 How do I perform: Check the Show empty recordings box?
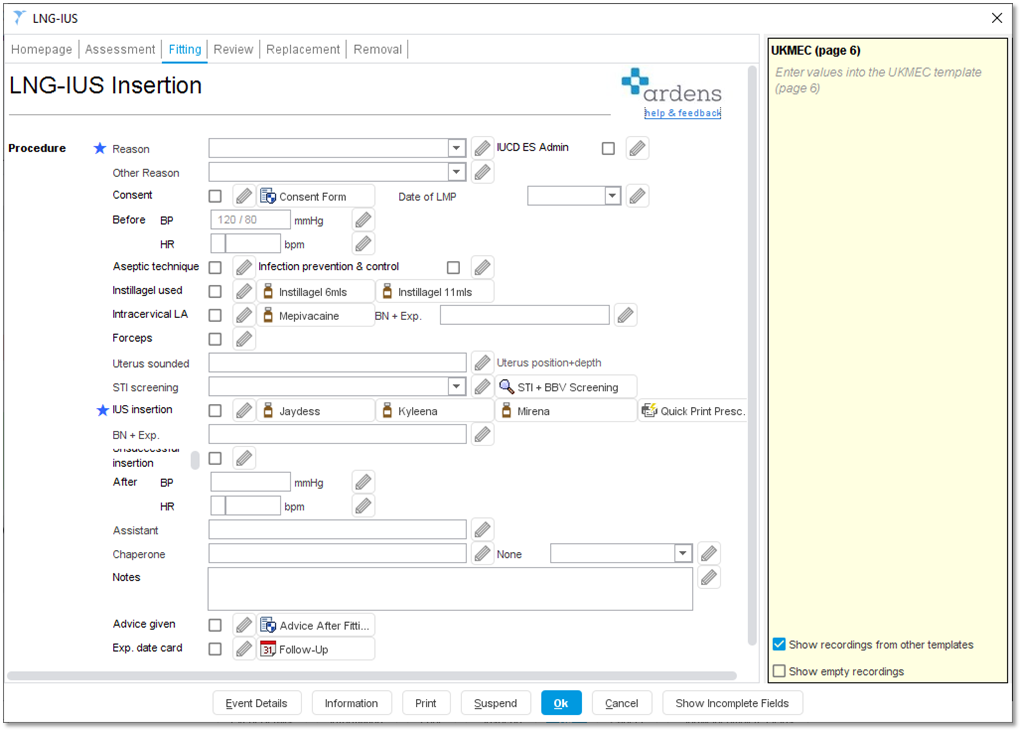(x=779, y=671)
